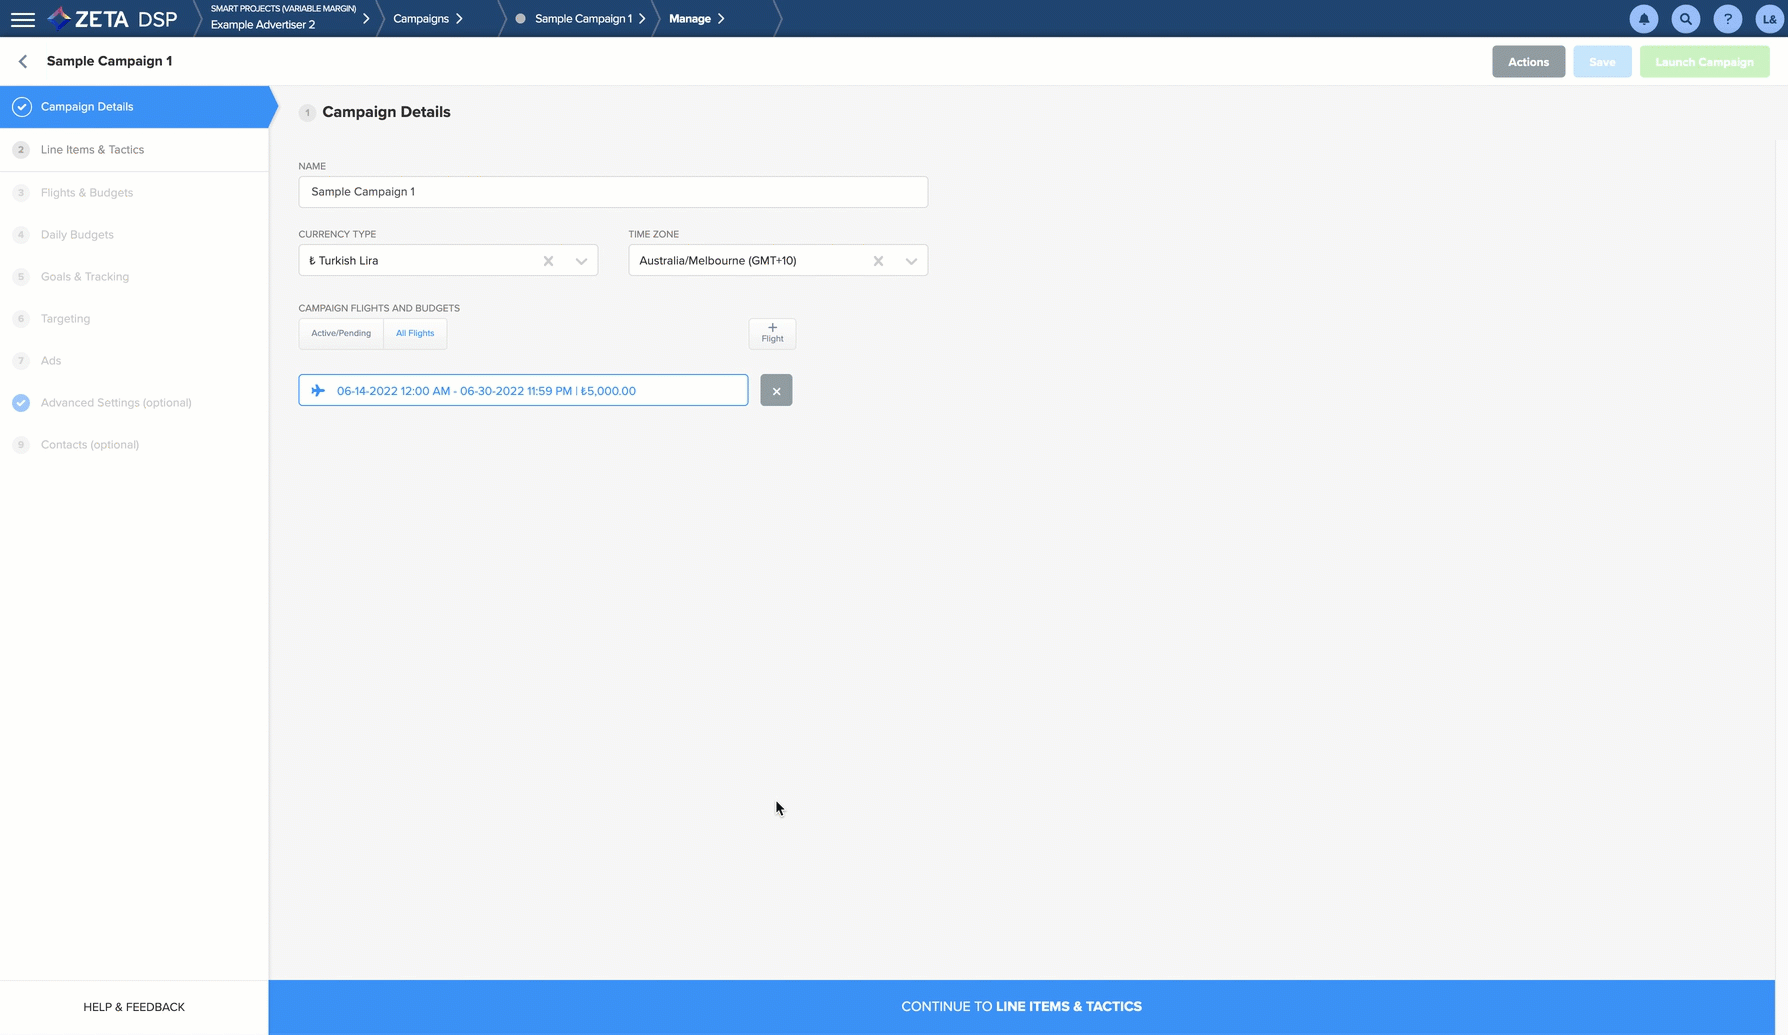Switch to the All Flights tab

[415, 333]
